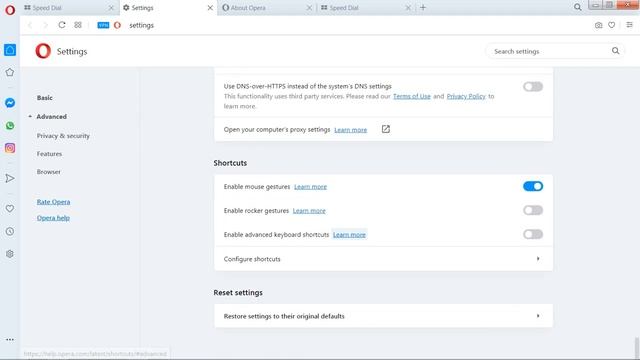Take a snapshot with camera icon
640x360 pixels.
[598, 25]
